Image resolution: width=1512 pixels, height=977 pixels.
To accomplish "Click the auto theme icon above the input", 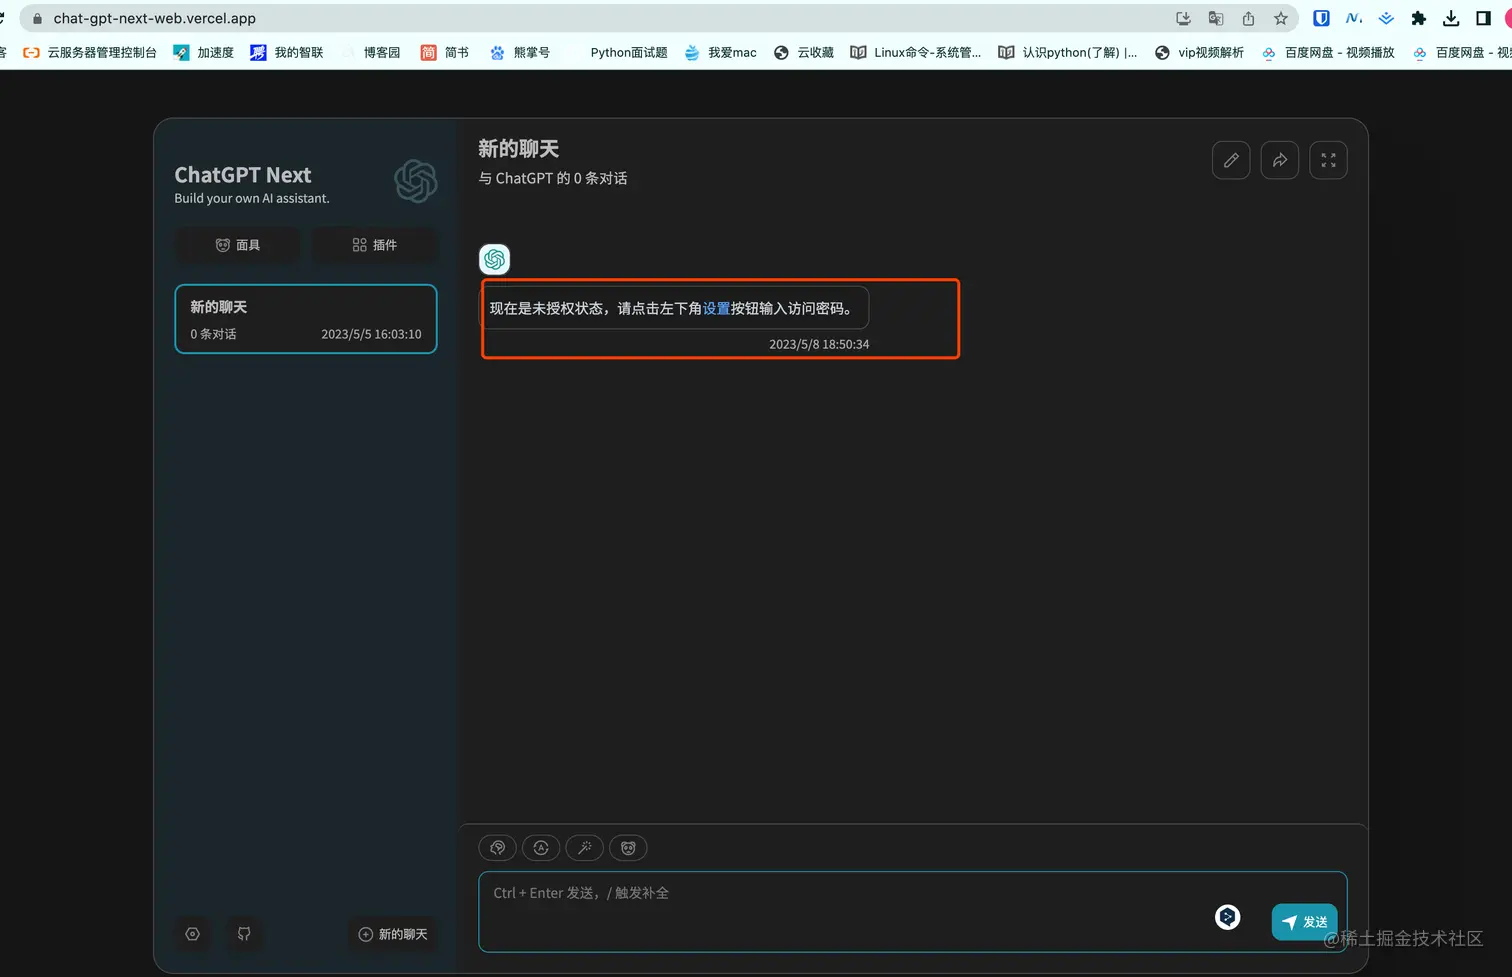I will click(541, 848).
